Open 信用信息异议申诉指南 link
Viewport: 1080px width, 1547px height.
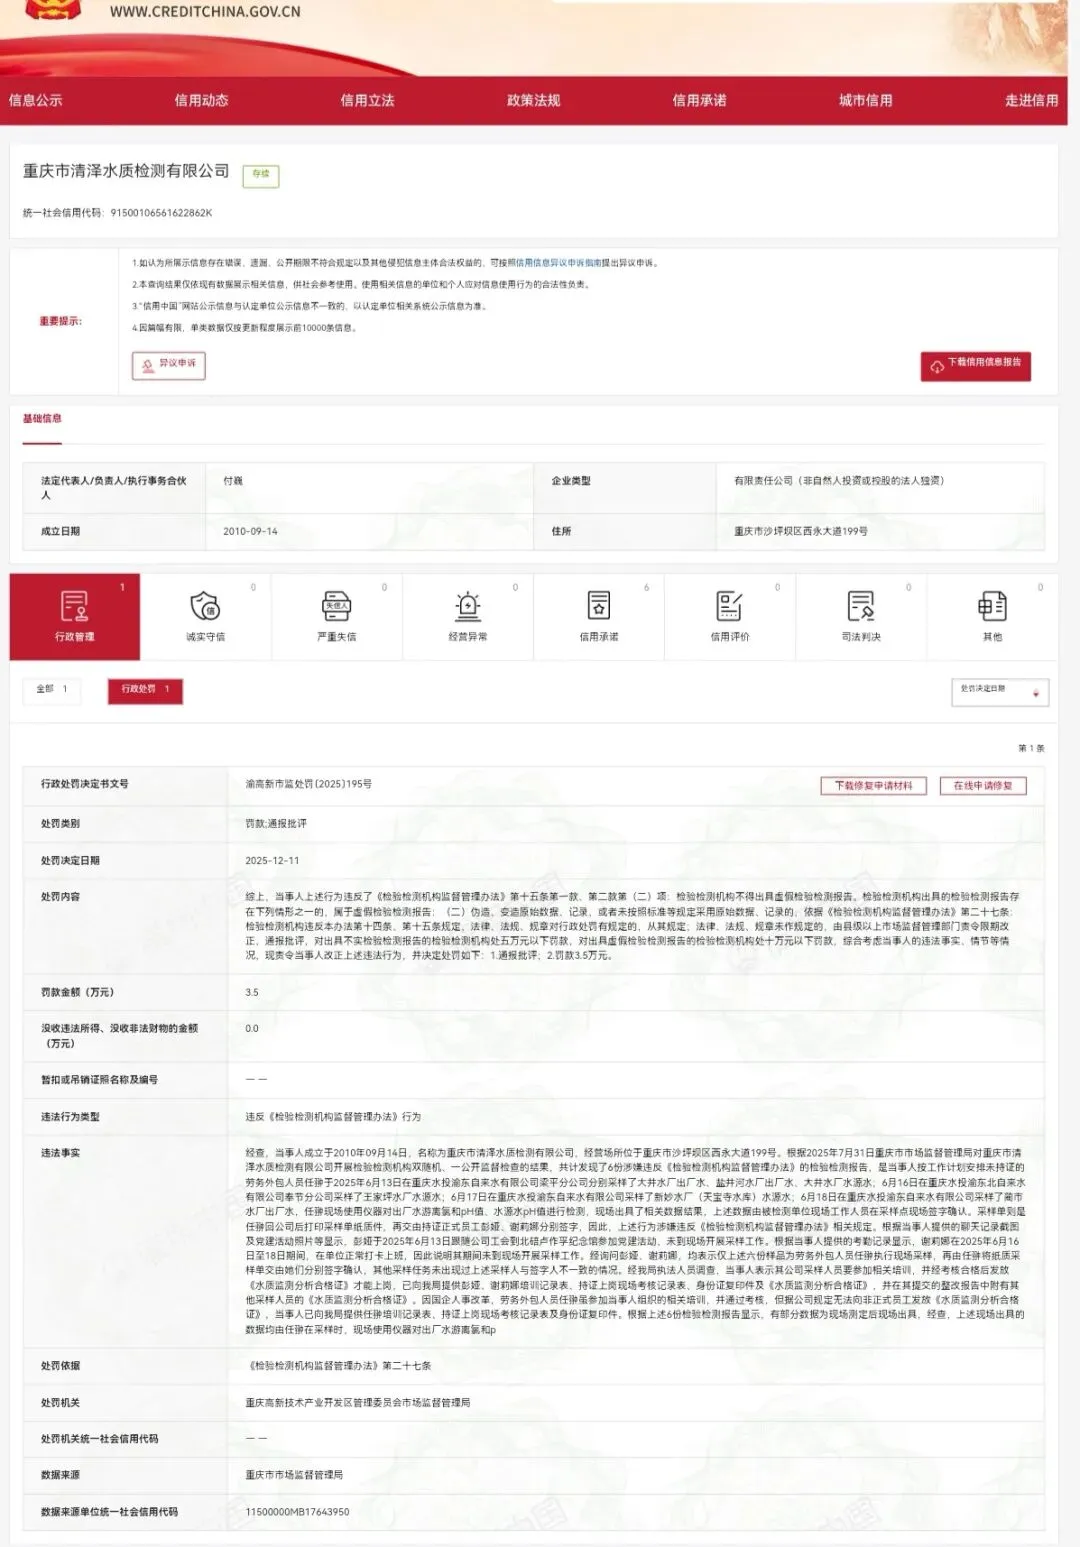[x=559, y=263]
